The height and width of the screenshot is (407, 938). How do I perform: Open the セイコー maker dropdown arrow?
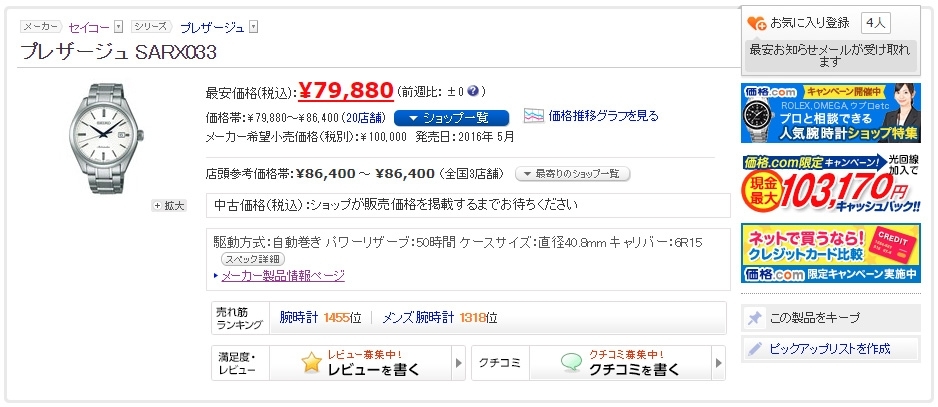click(x=118, y=27)
